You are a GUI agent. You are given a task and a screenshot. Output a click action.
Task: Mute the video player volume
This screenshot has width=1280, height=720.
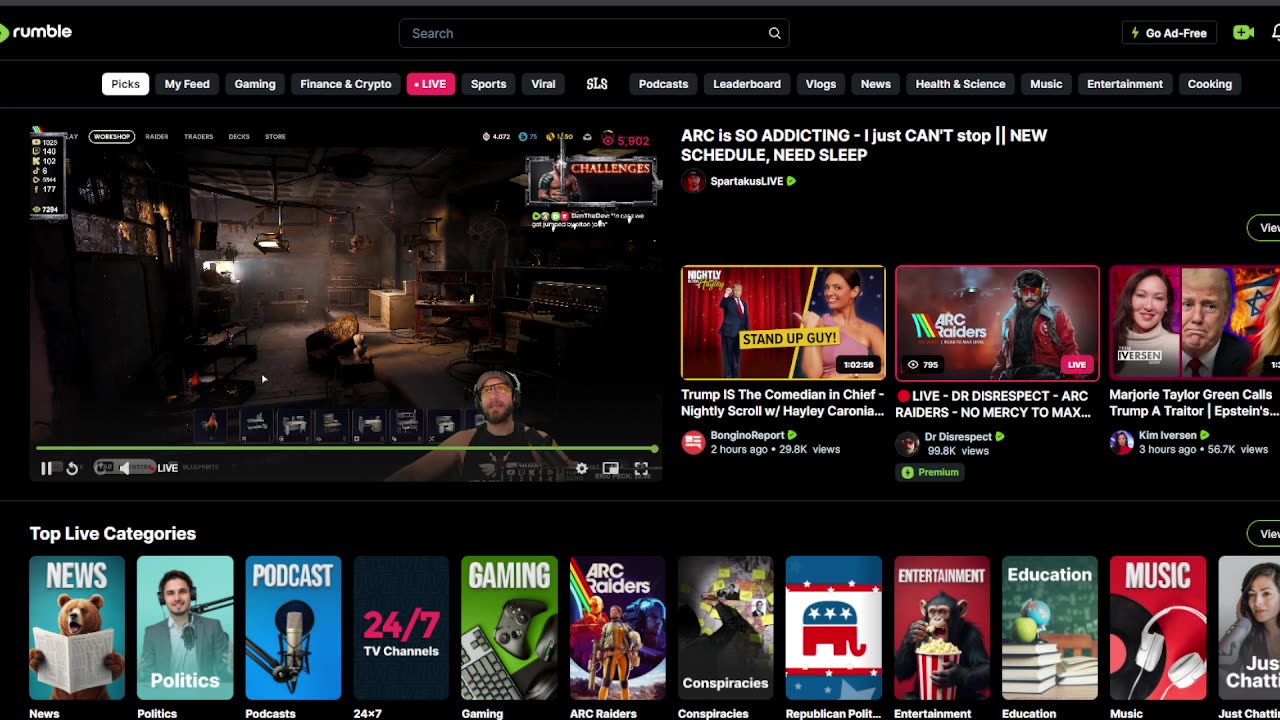124,468
